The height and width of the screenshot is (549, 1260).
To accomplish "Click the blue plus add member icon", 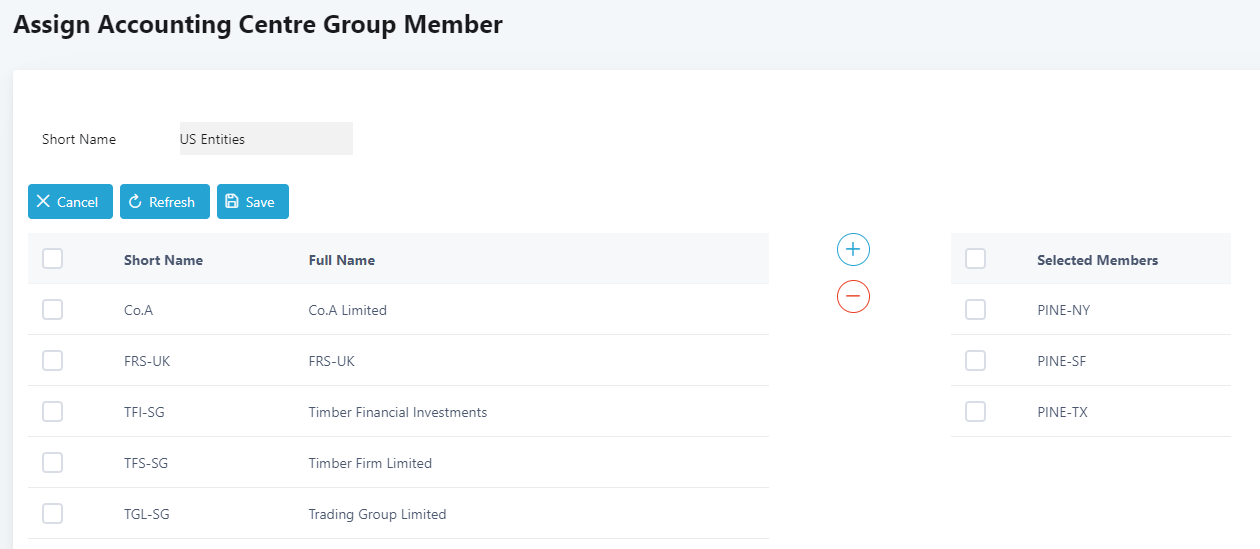I will [x=853, y=249].
